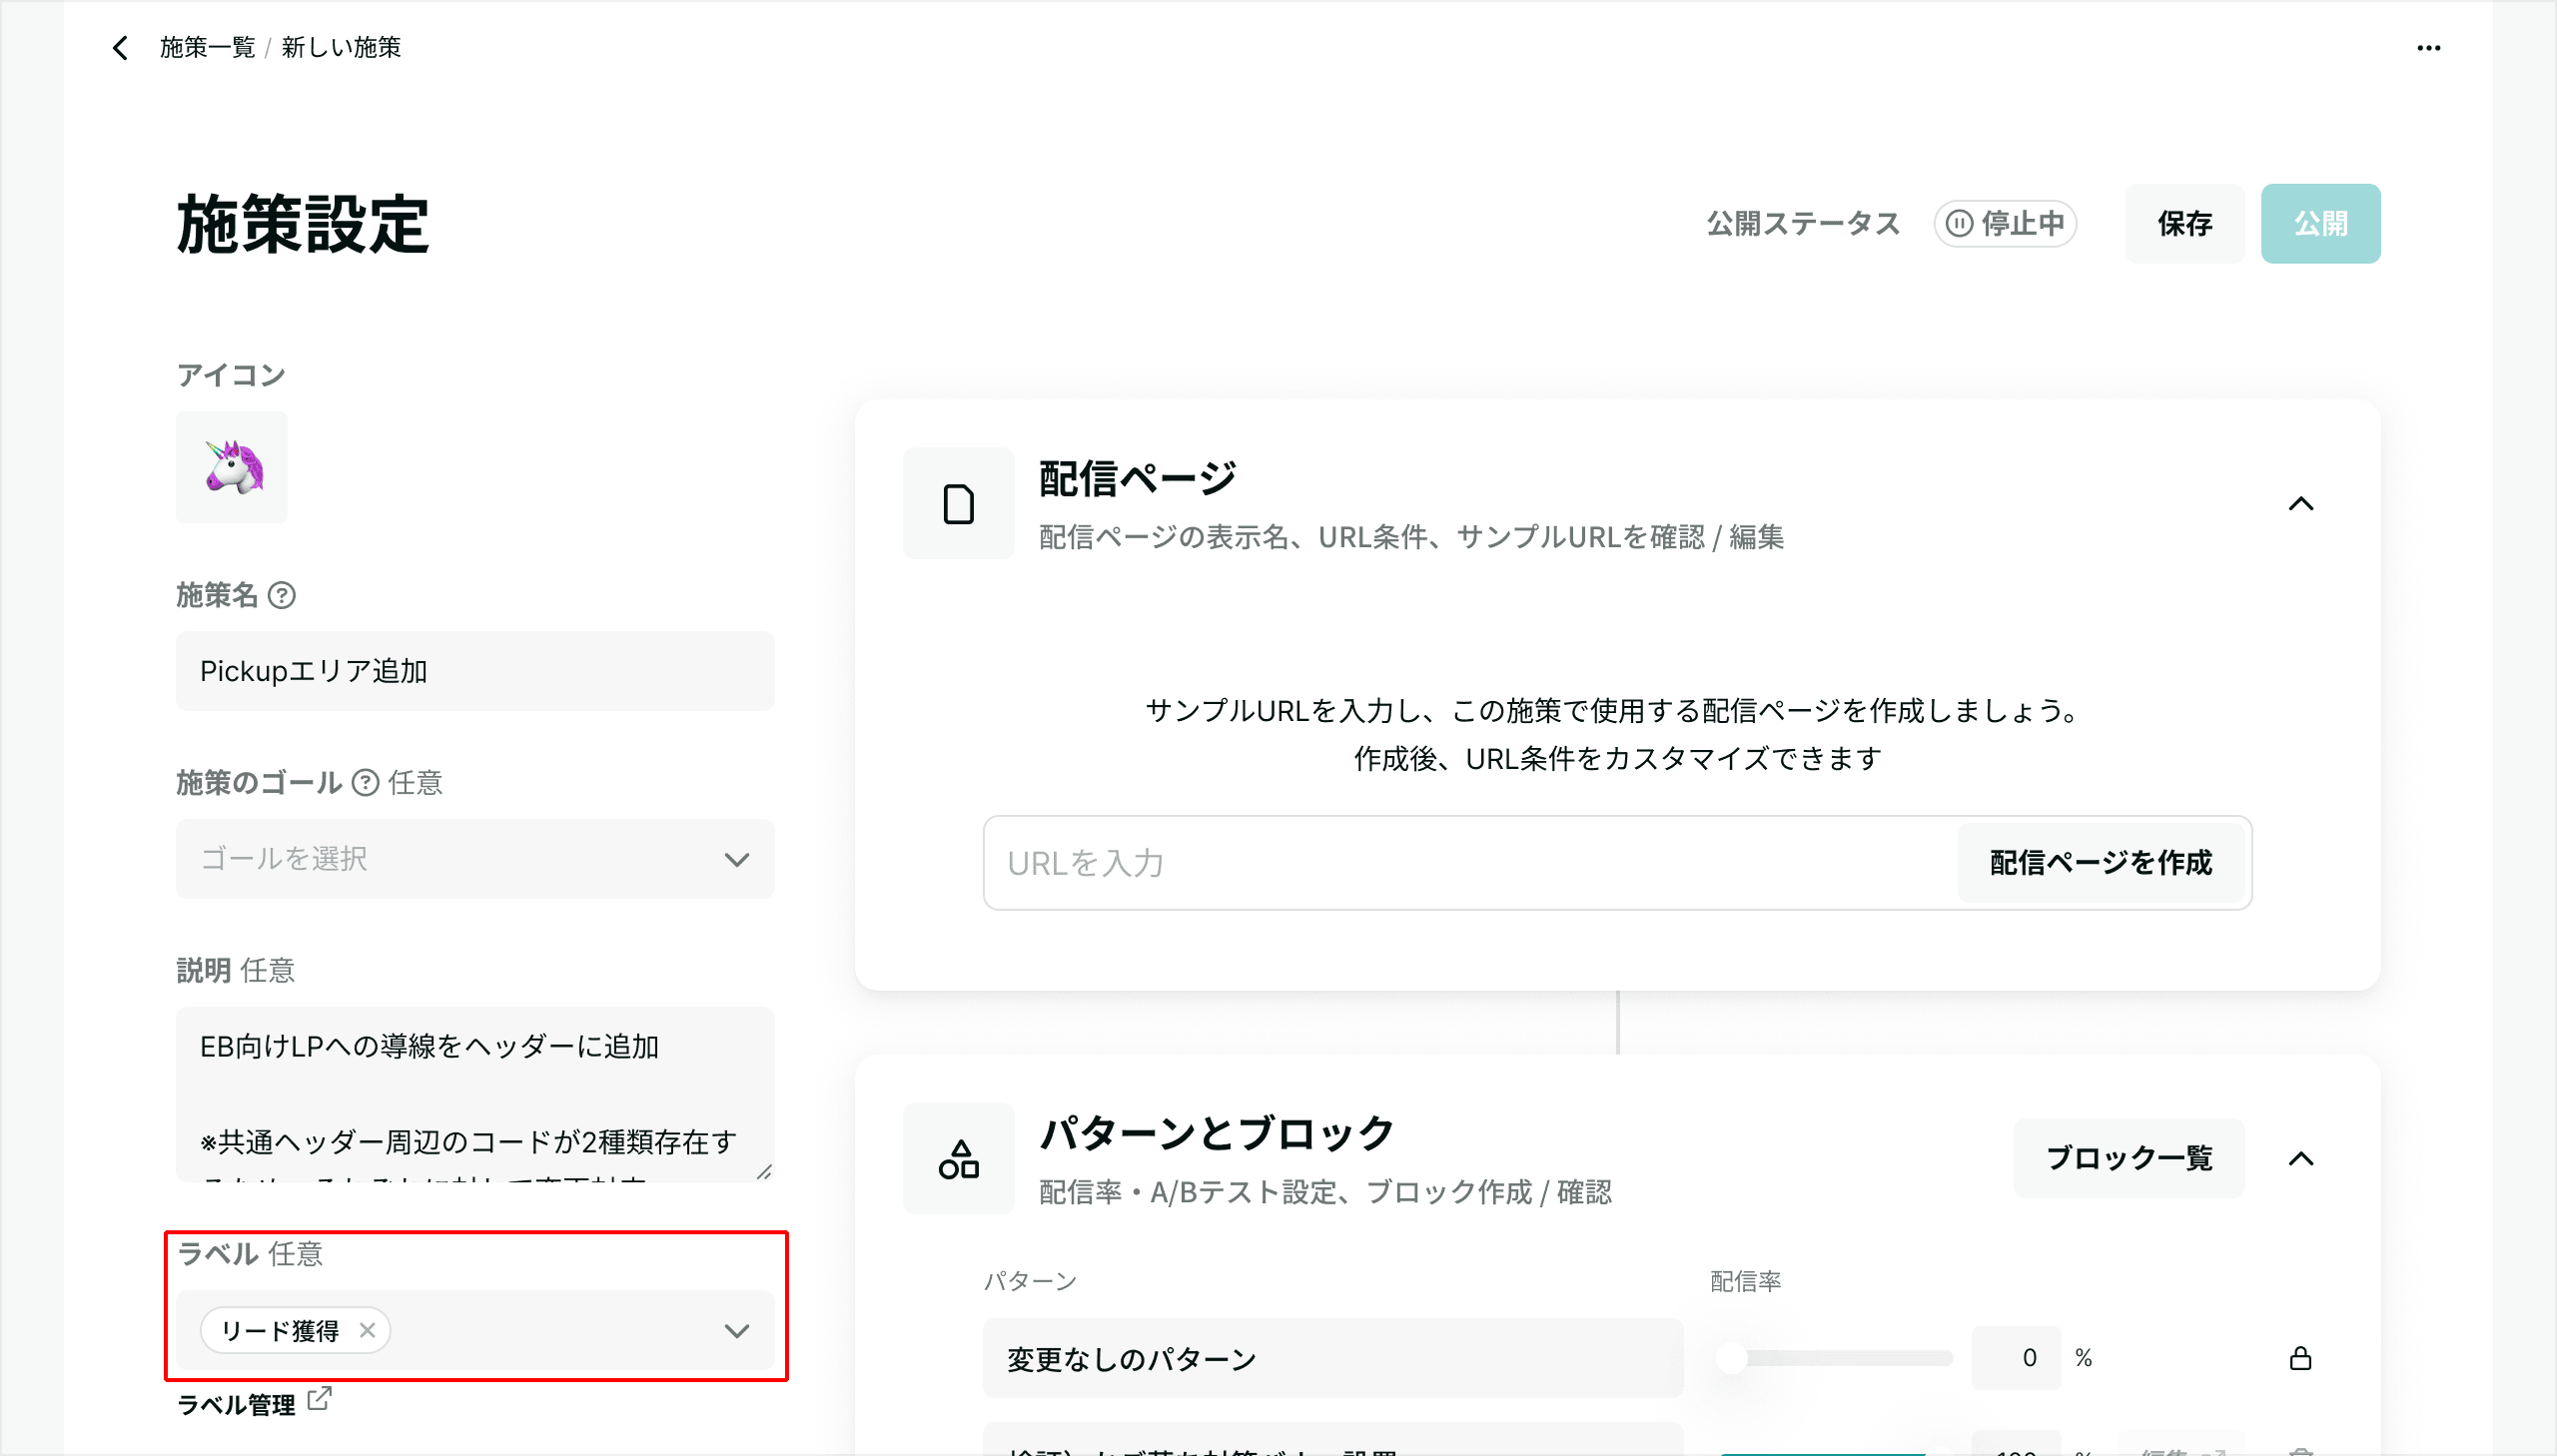Click the help icon beside 施策名
Image resolution: width=2557 pixels, height=1456 pixels.
282,596
